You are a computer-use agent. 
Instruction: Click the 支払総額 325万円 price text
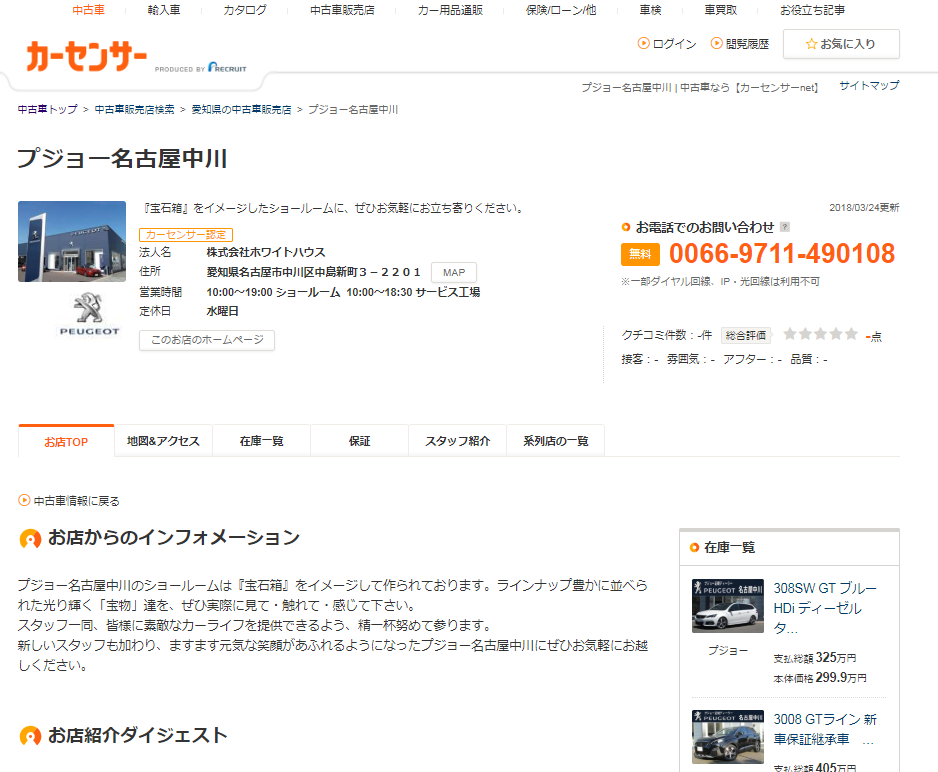click(815, 658)
